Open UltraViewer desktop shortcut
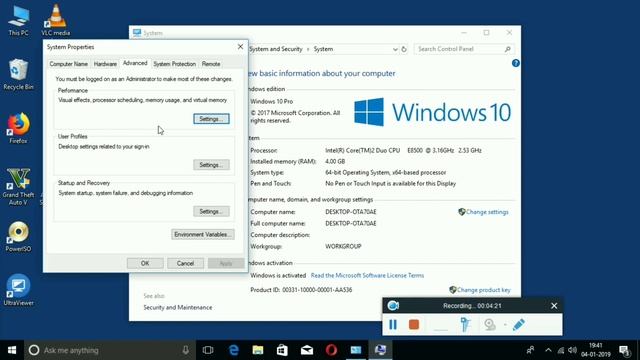The height and width of the screenshot is (360, 640). (x=18, y=290)
